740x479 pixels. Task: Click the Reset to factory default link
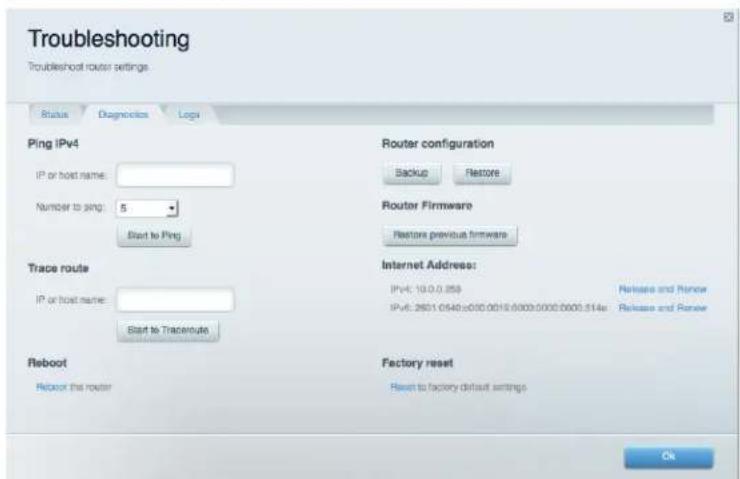point(403,387)
